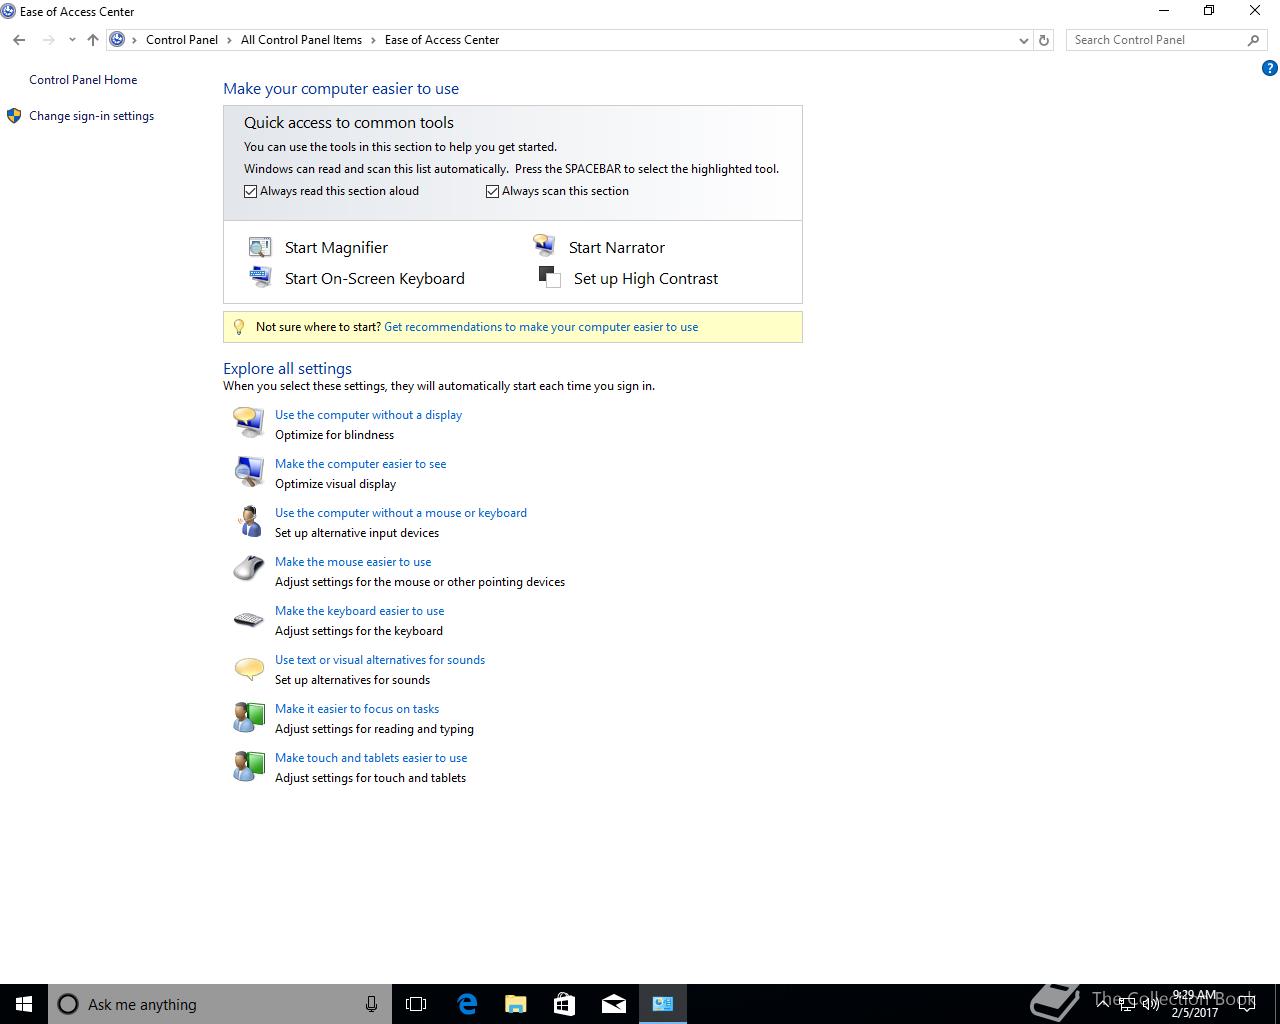Open the Mail app from the taskbar
This screenshot has width=1280, height=1024.
pyautogui.click(x=613, y=1004)
